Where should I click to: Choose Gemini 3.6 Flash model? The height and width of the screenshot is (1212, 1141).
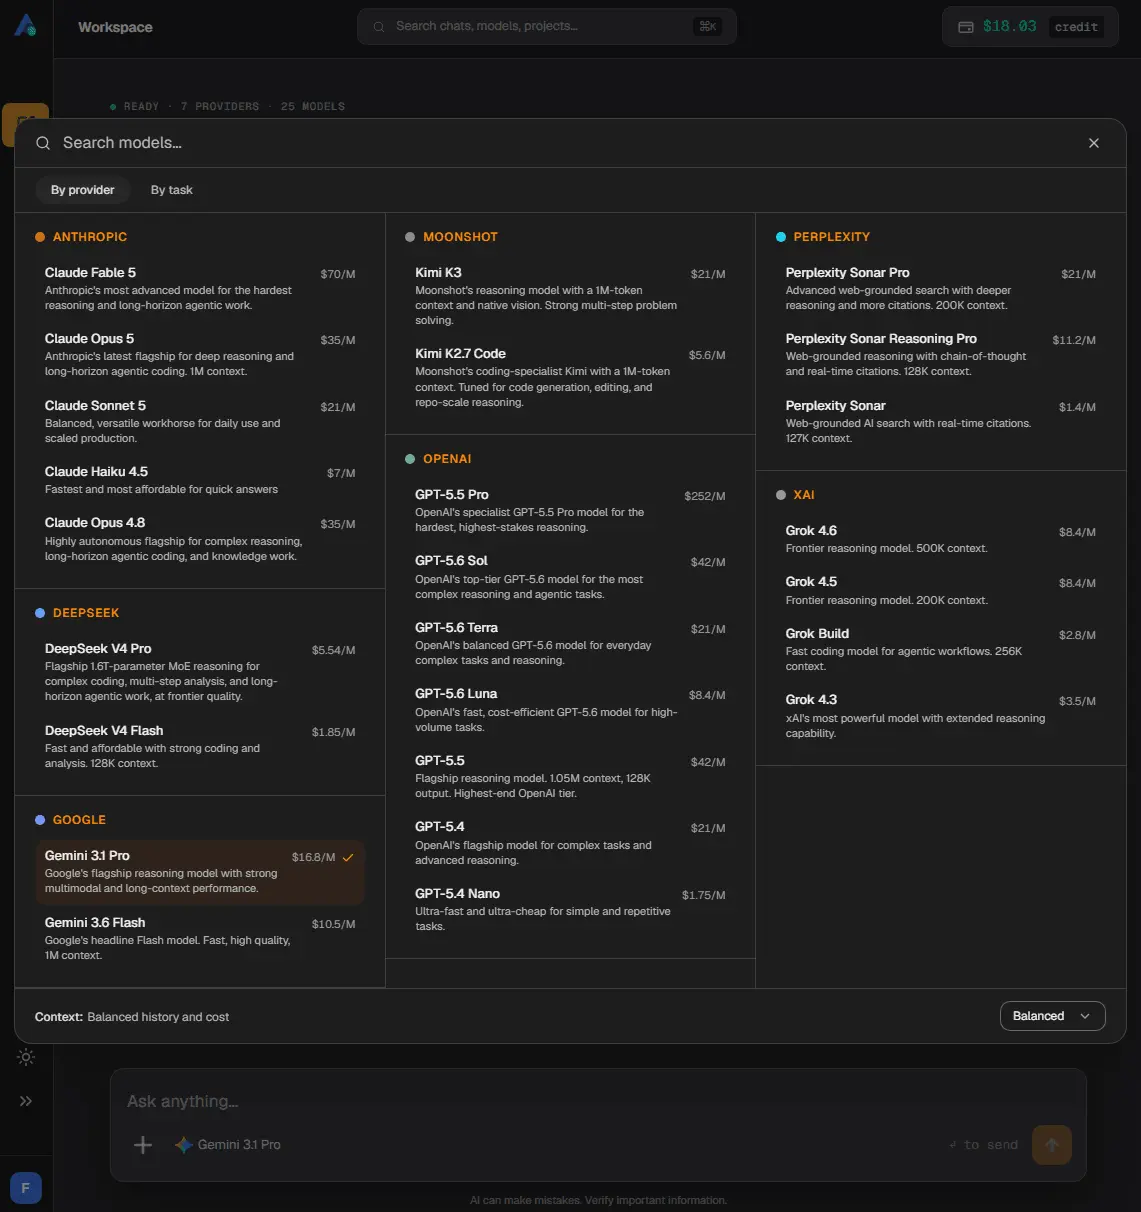pos(200,938)
